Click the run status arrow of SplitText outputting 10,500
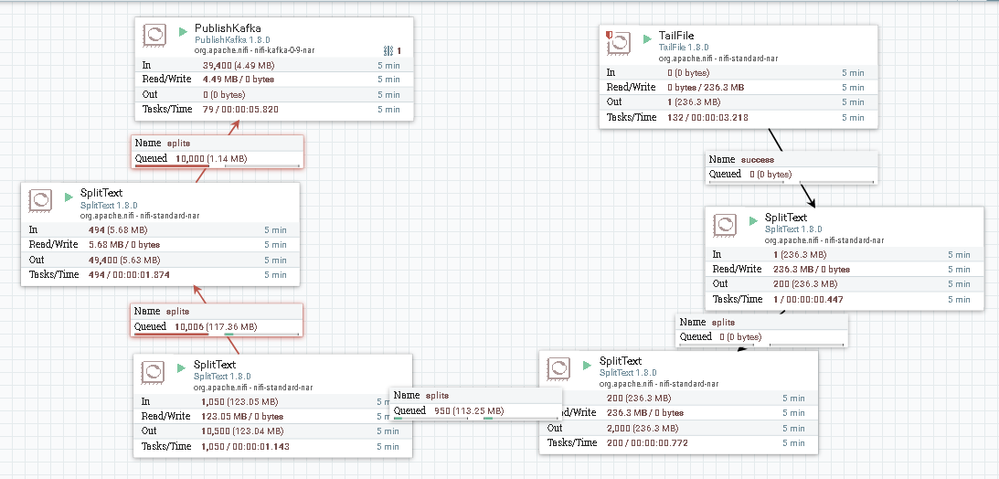 pyautogui.click(x=182, y=366)
